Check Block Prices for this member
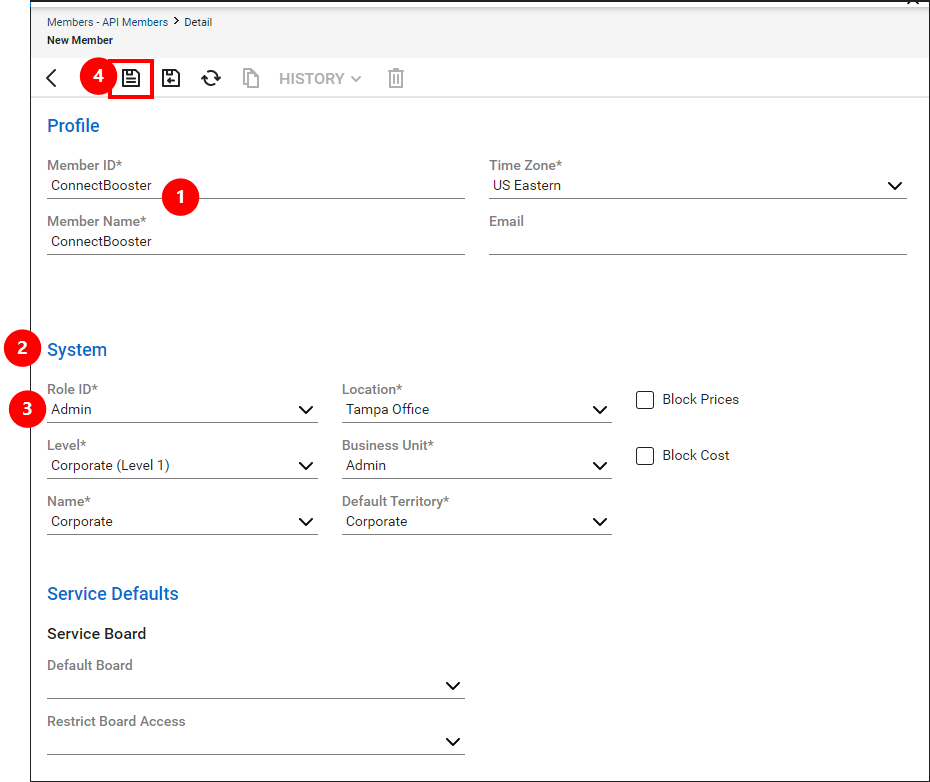The width and height of the screenshot is (930, 782). pos(645,399)
